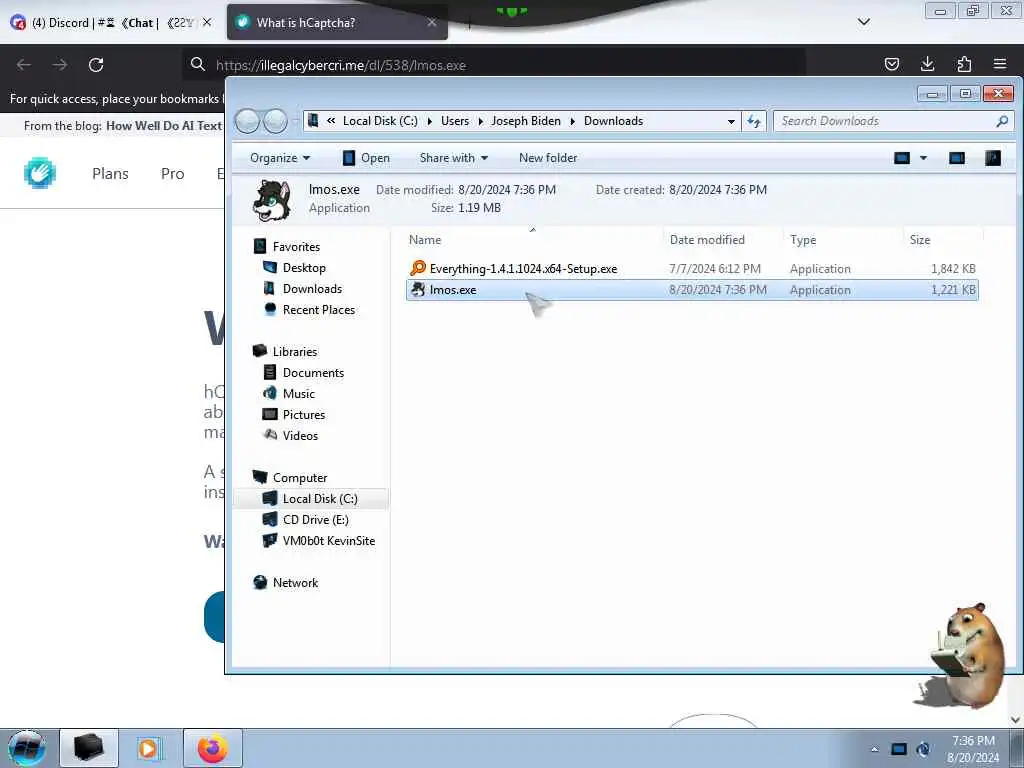1024x768 pixels.
Task: Click the Firefox reload page icon
Action: click(x=96, y=65)
